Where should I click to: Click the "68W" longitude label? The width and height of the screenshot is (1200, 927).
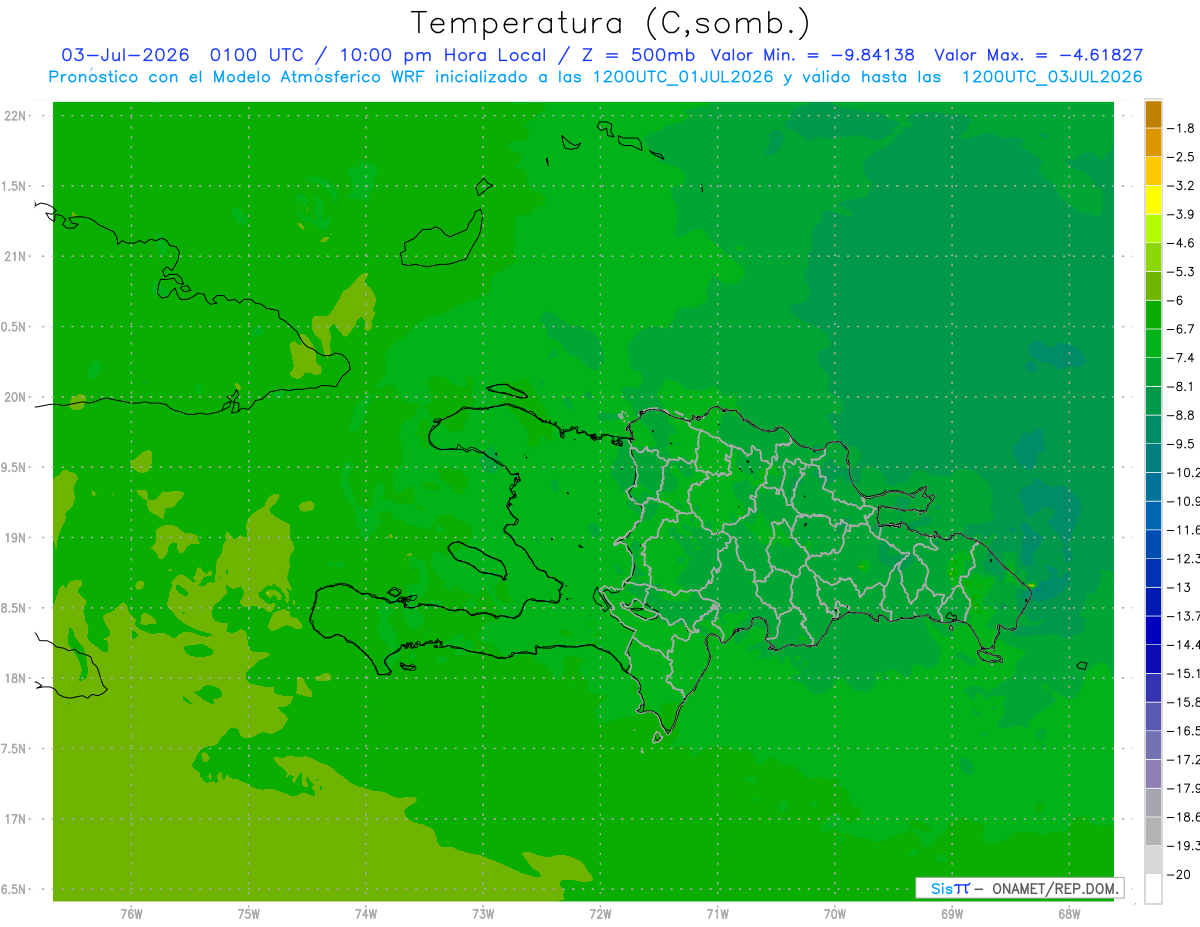[1069, 913]
